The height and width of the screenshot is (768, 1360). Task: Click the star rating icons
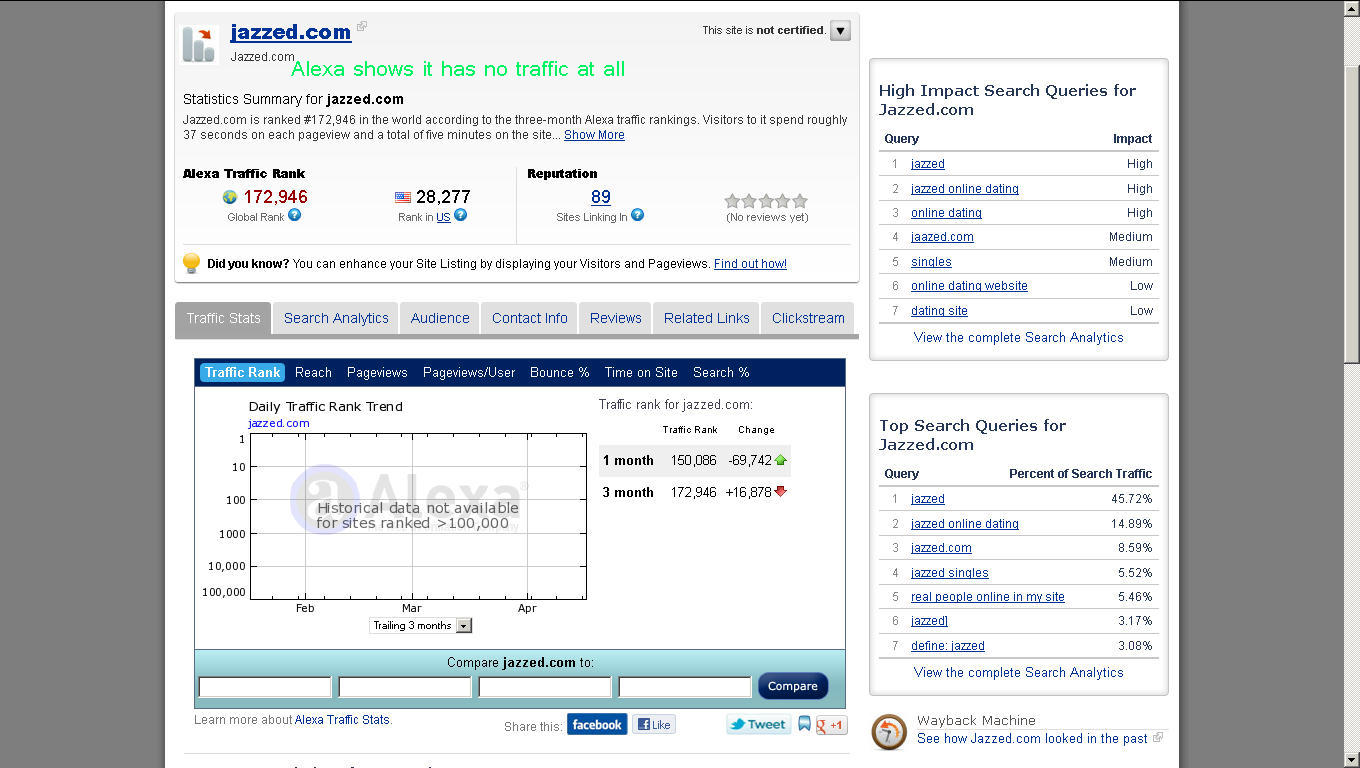tap(766, 201)
